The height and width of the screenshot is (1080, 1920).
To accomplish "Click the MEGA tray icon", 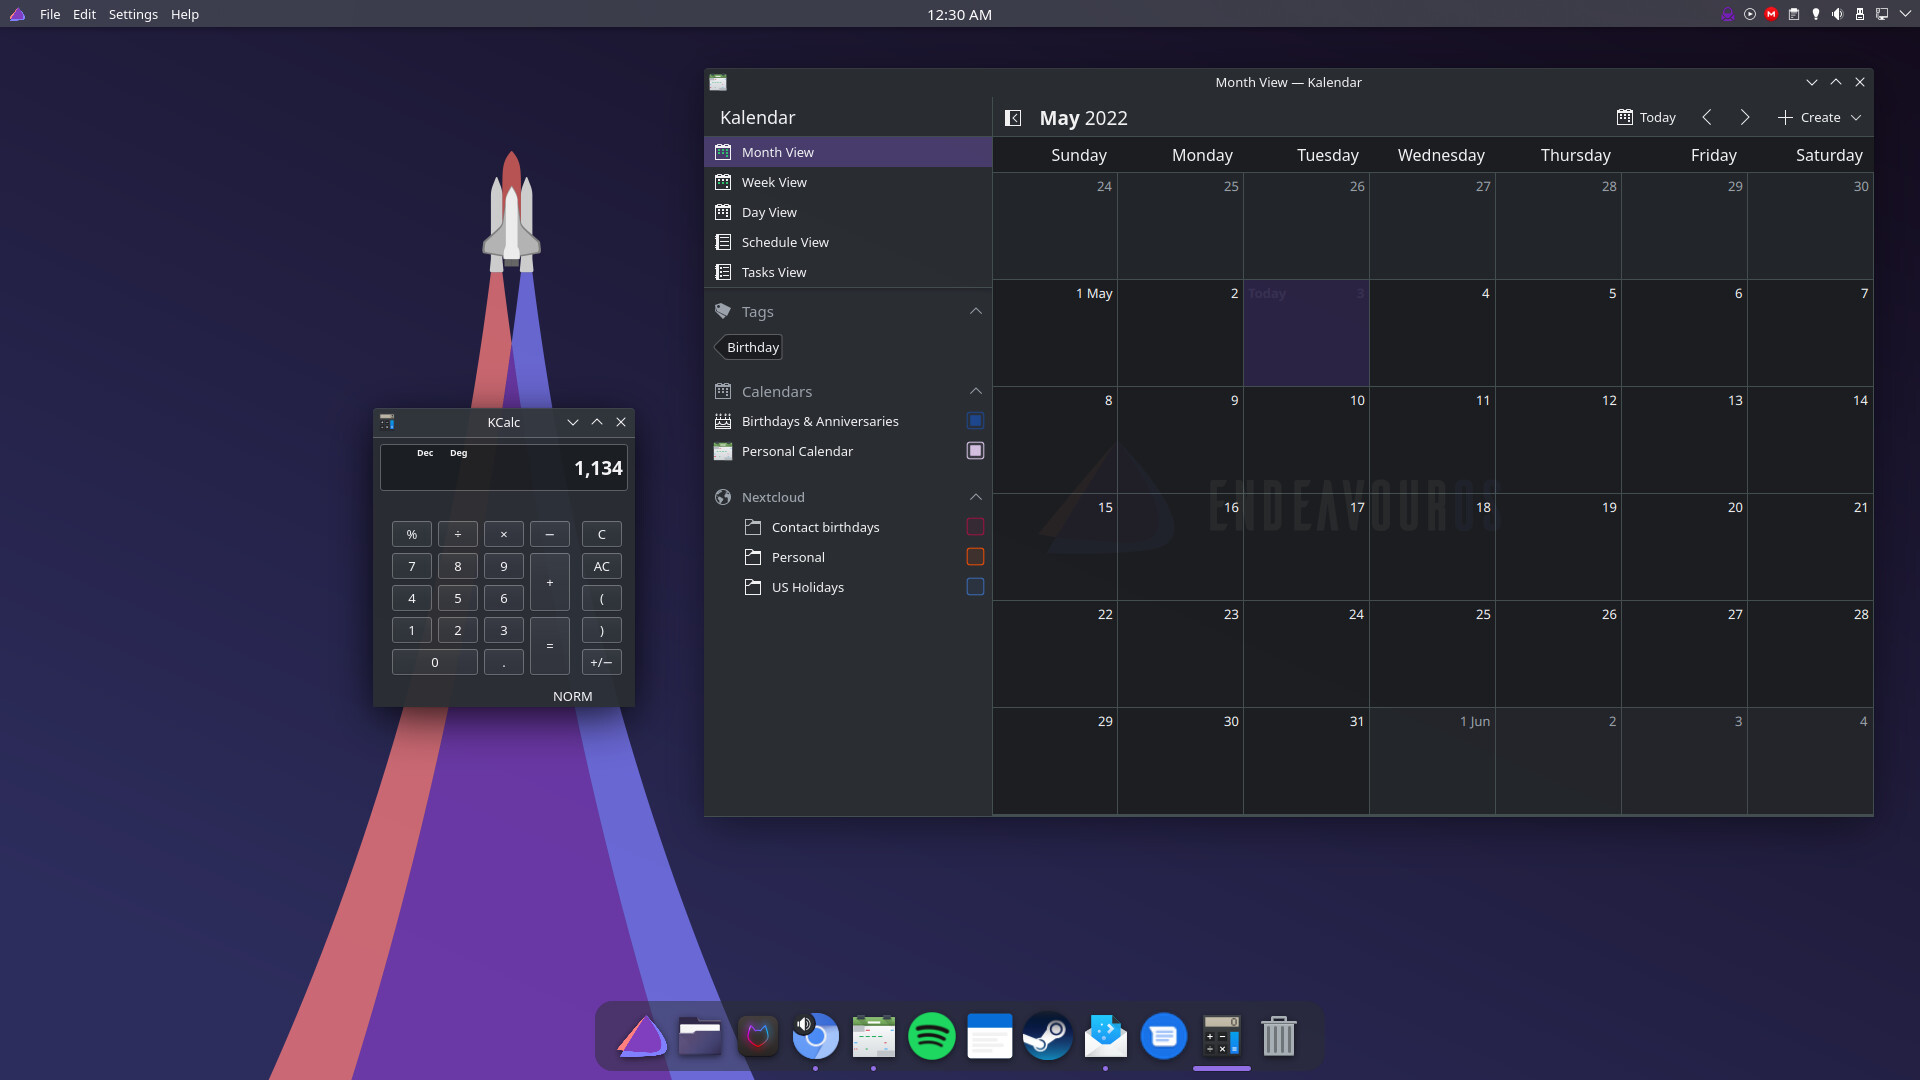I will pyautogui.click(x=1771, y=14).
